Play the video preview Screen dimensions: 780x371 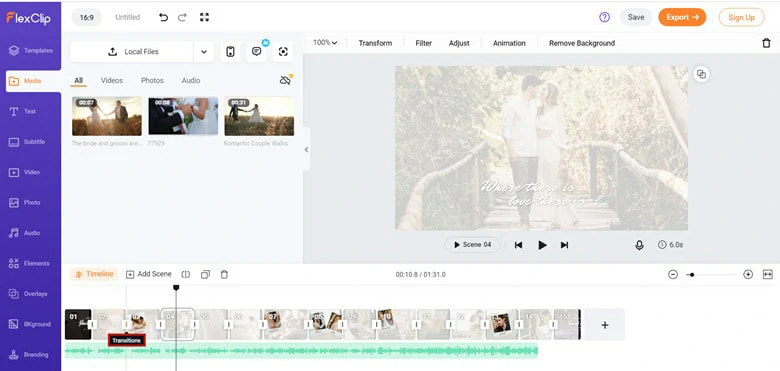[x=542, y=245]
